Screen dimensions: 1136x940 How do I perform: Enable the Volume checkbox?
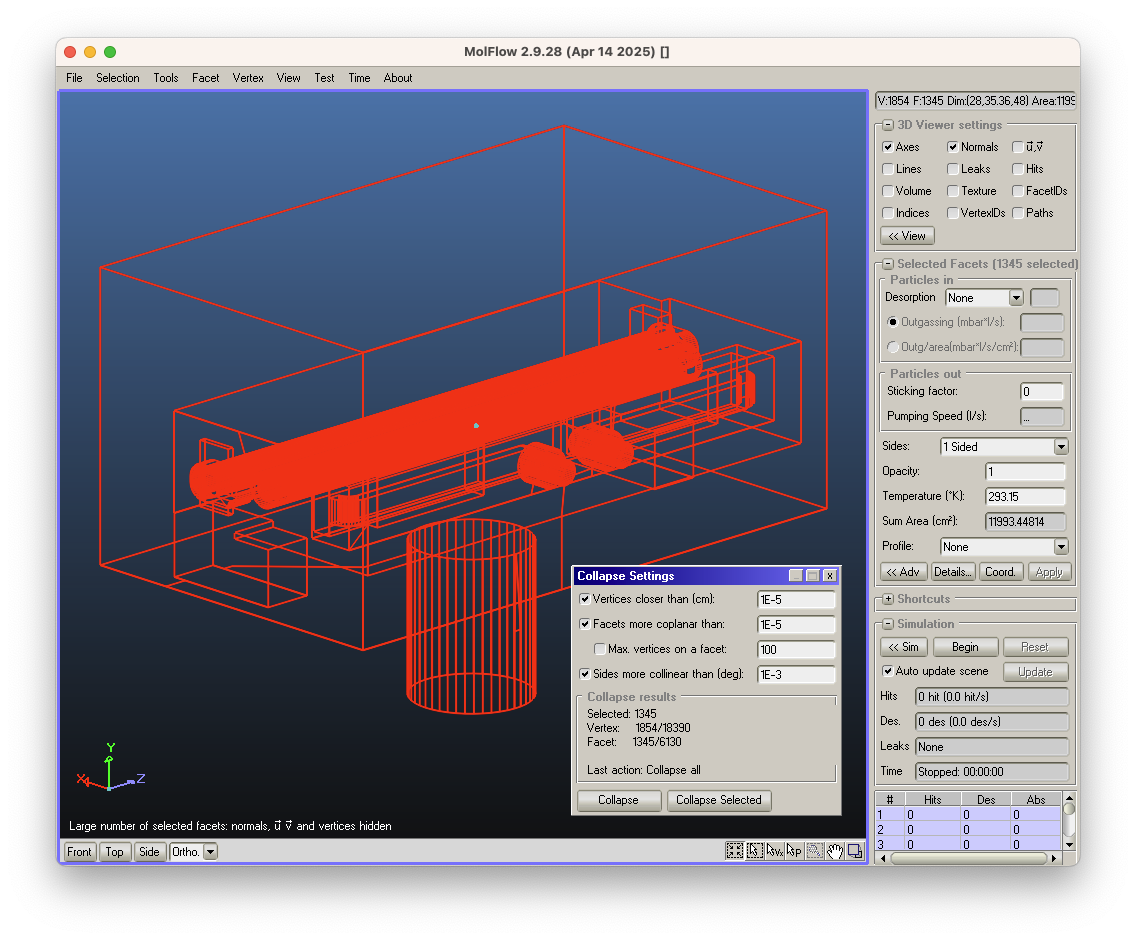(888, 191)
